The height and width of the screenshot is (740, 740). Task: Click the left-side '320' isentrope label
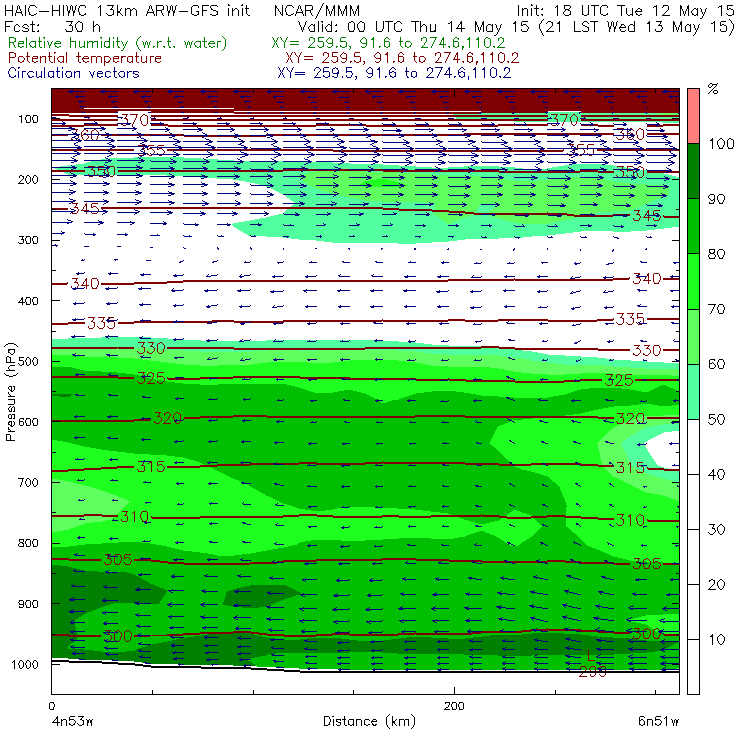coord(168,418)
